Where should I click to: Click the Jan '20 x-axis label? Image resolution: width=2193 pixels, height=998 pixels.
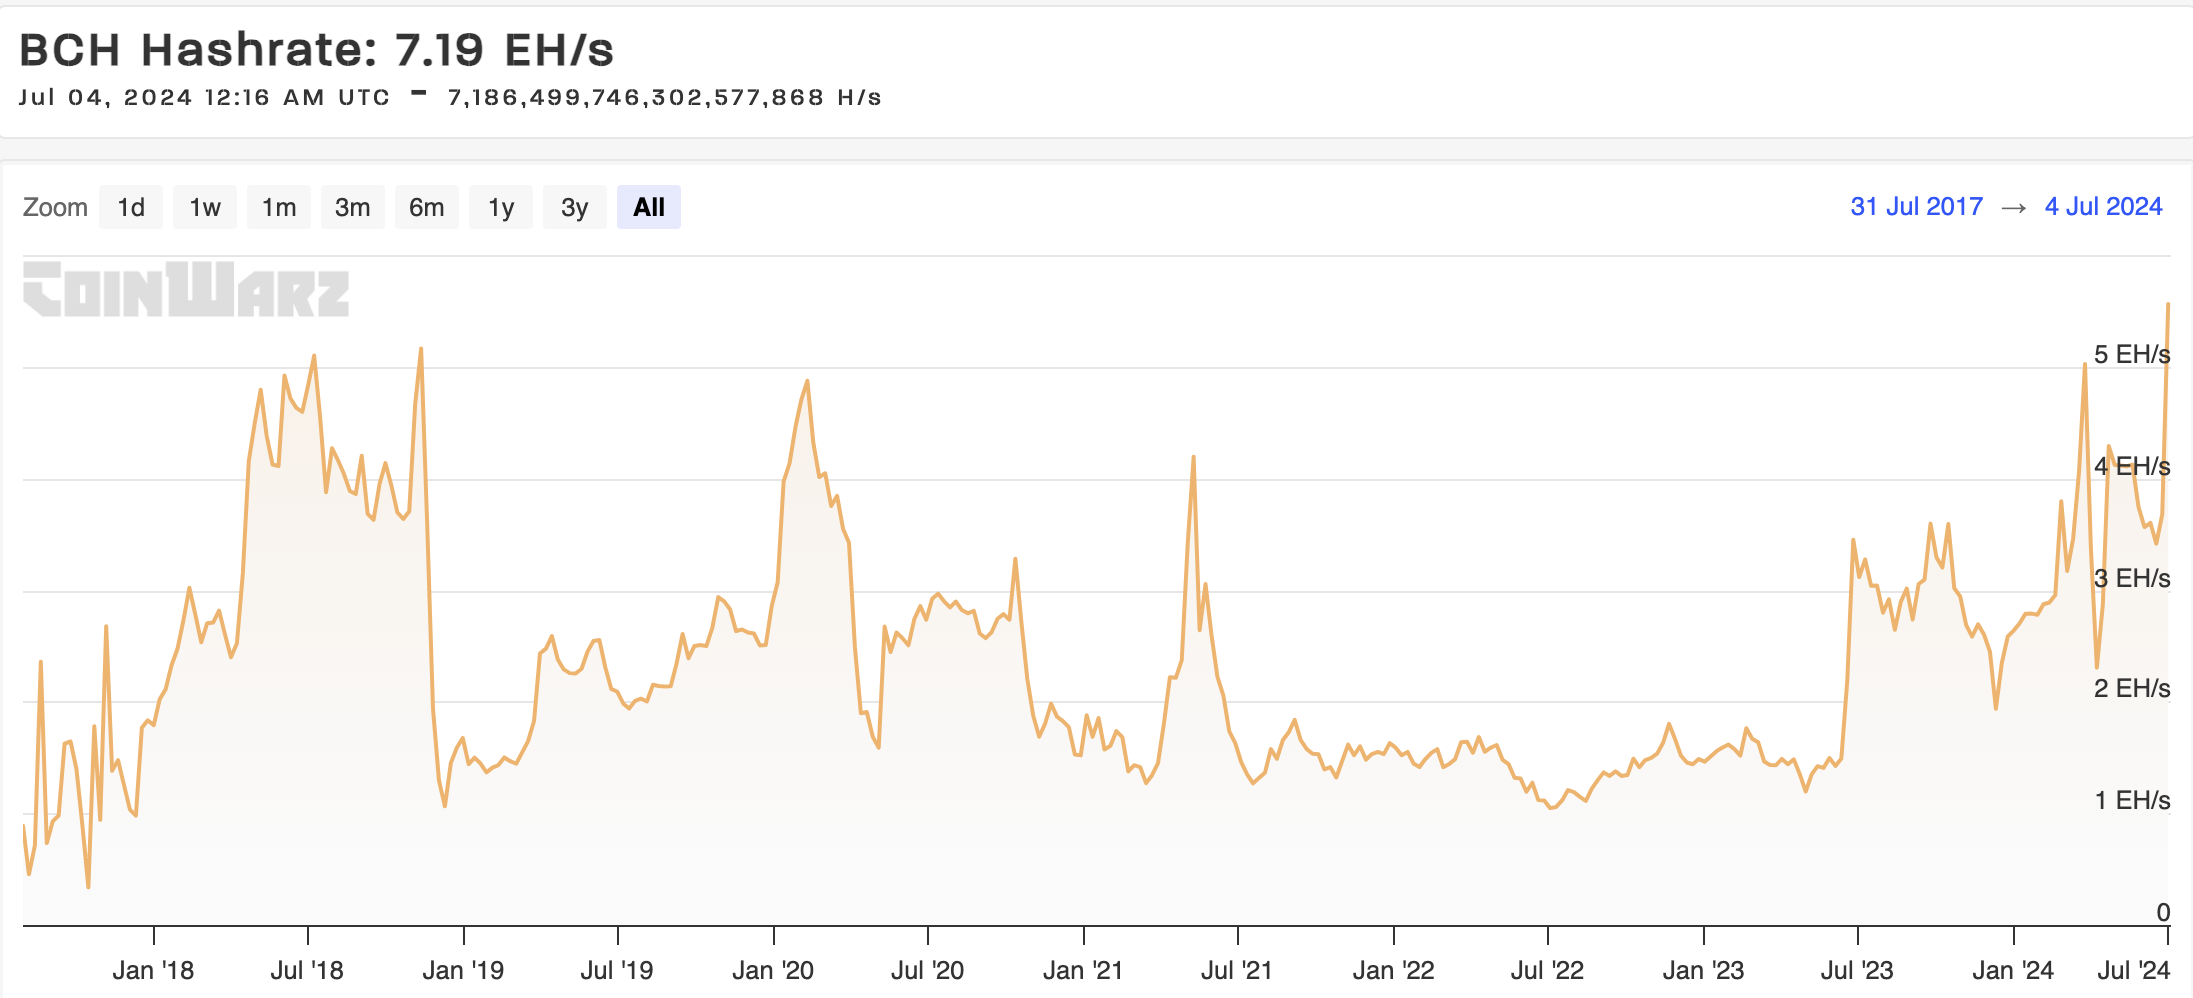[x=773, y=970]
